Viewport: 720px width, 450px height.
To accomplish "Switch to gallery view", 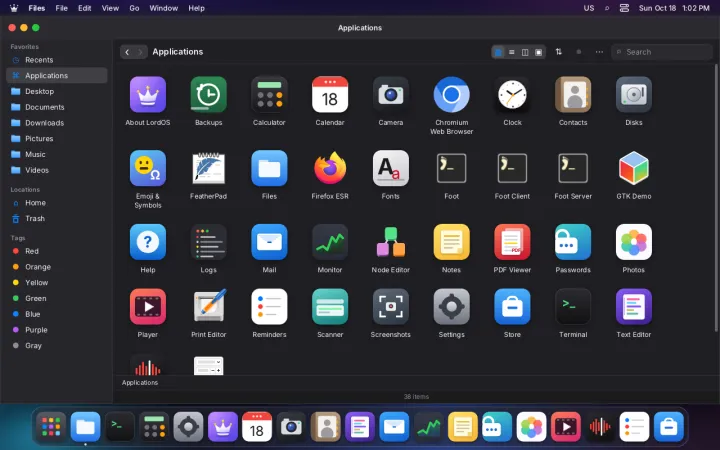I will pyautogui.click(x=539, y=52).
